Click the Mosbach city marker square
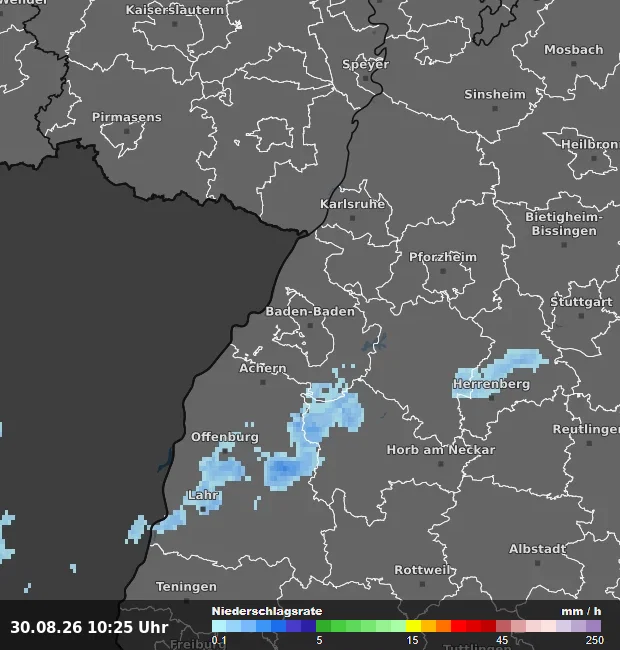620x650 pixels. pyautogui.click(x=574, y=64)
